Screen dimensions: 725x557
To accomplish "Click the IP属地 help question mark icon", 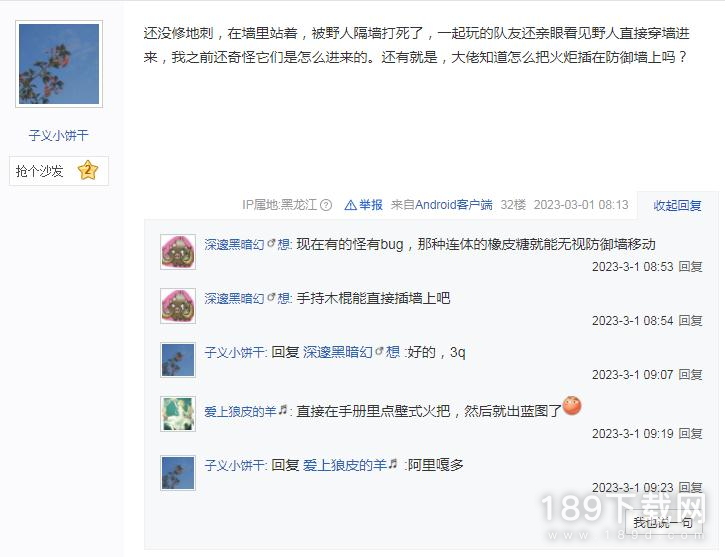I will click(326, 205).
